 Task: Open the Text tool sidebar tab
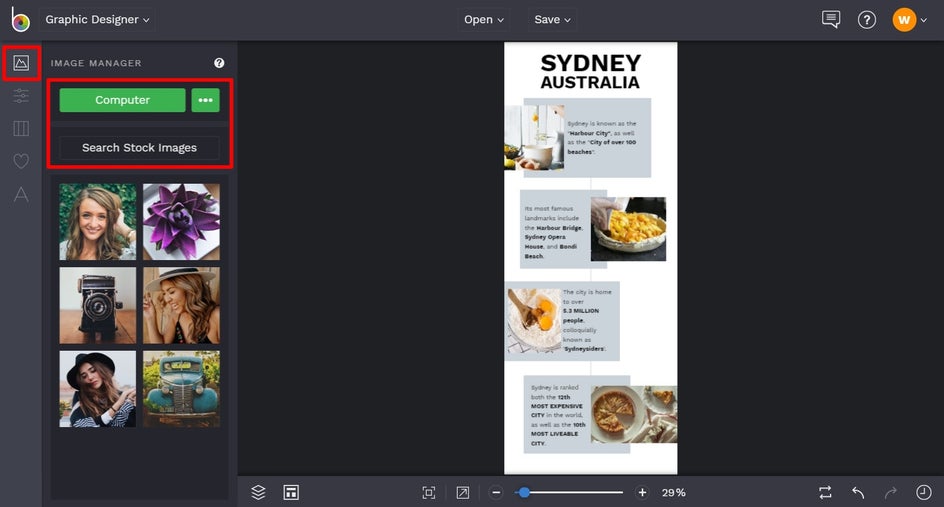click(x=21, y=194)
